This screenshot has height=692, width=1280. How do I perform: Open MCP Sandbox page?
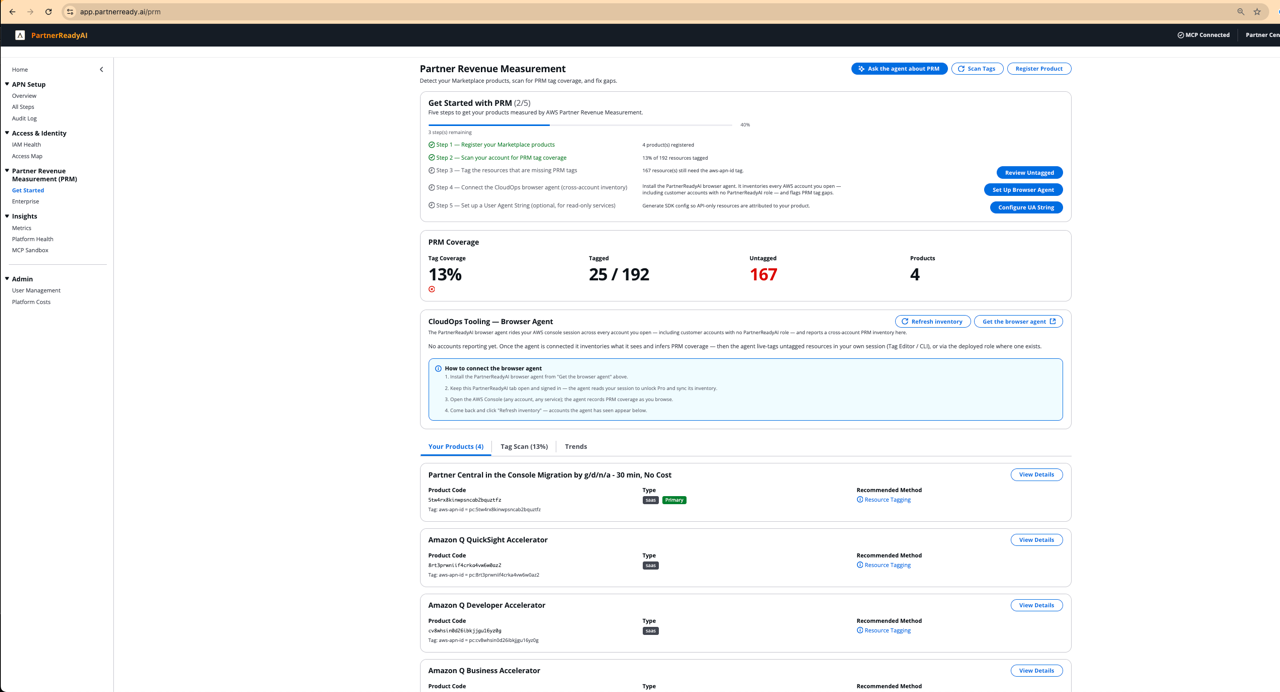30,250
